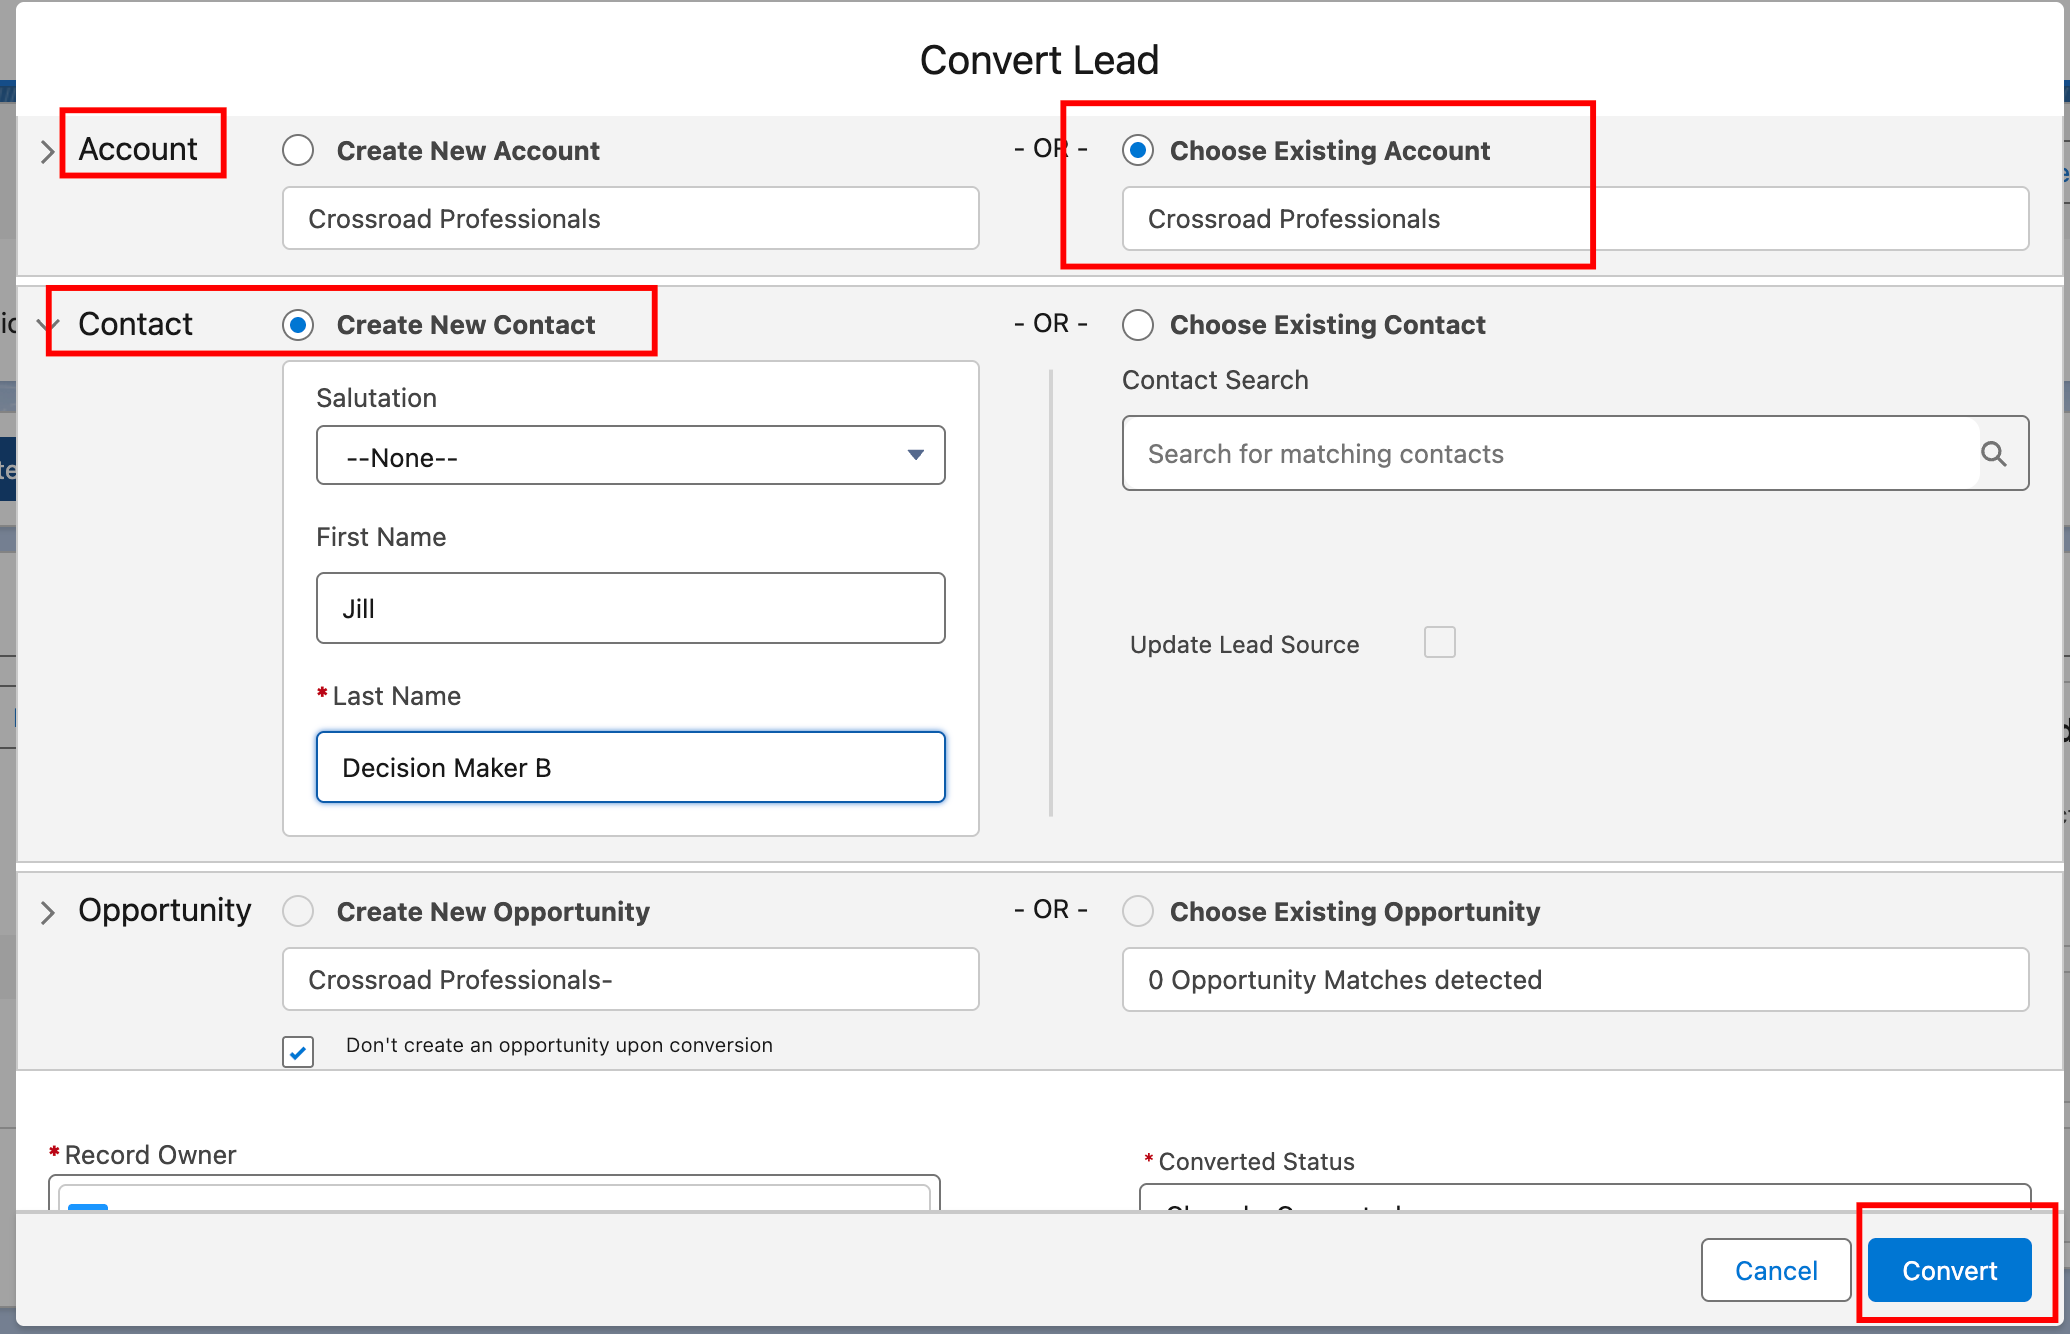Check the Update Lead Source checkbox

(x=1439, y=642)
